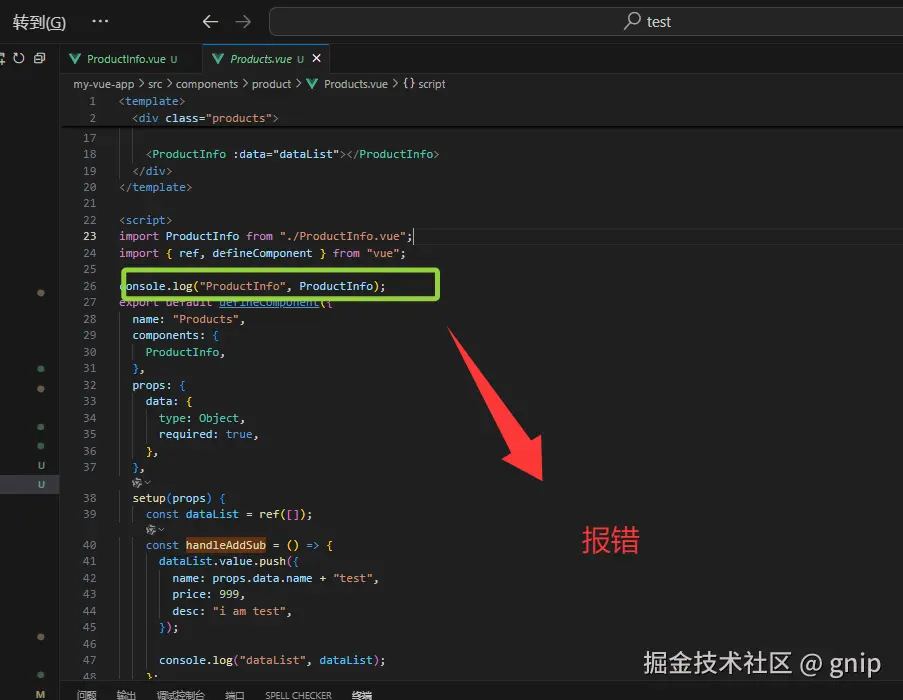The image size is (903, 700).
Task: Click console.log on line 26
Action: click(x=157, y=286)
